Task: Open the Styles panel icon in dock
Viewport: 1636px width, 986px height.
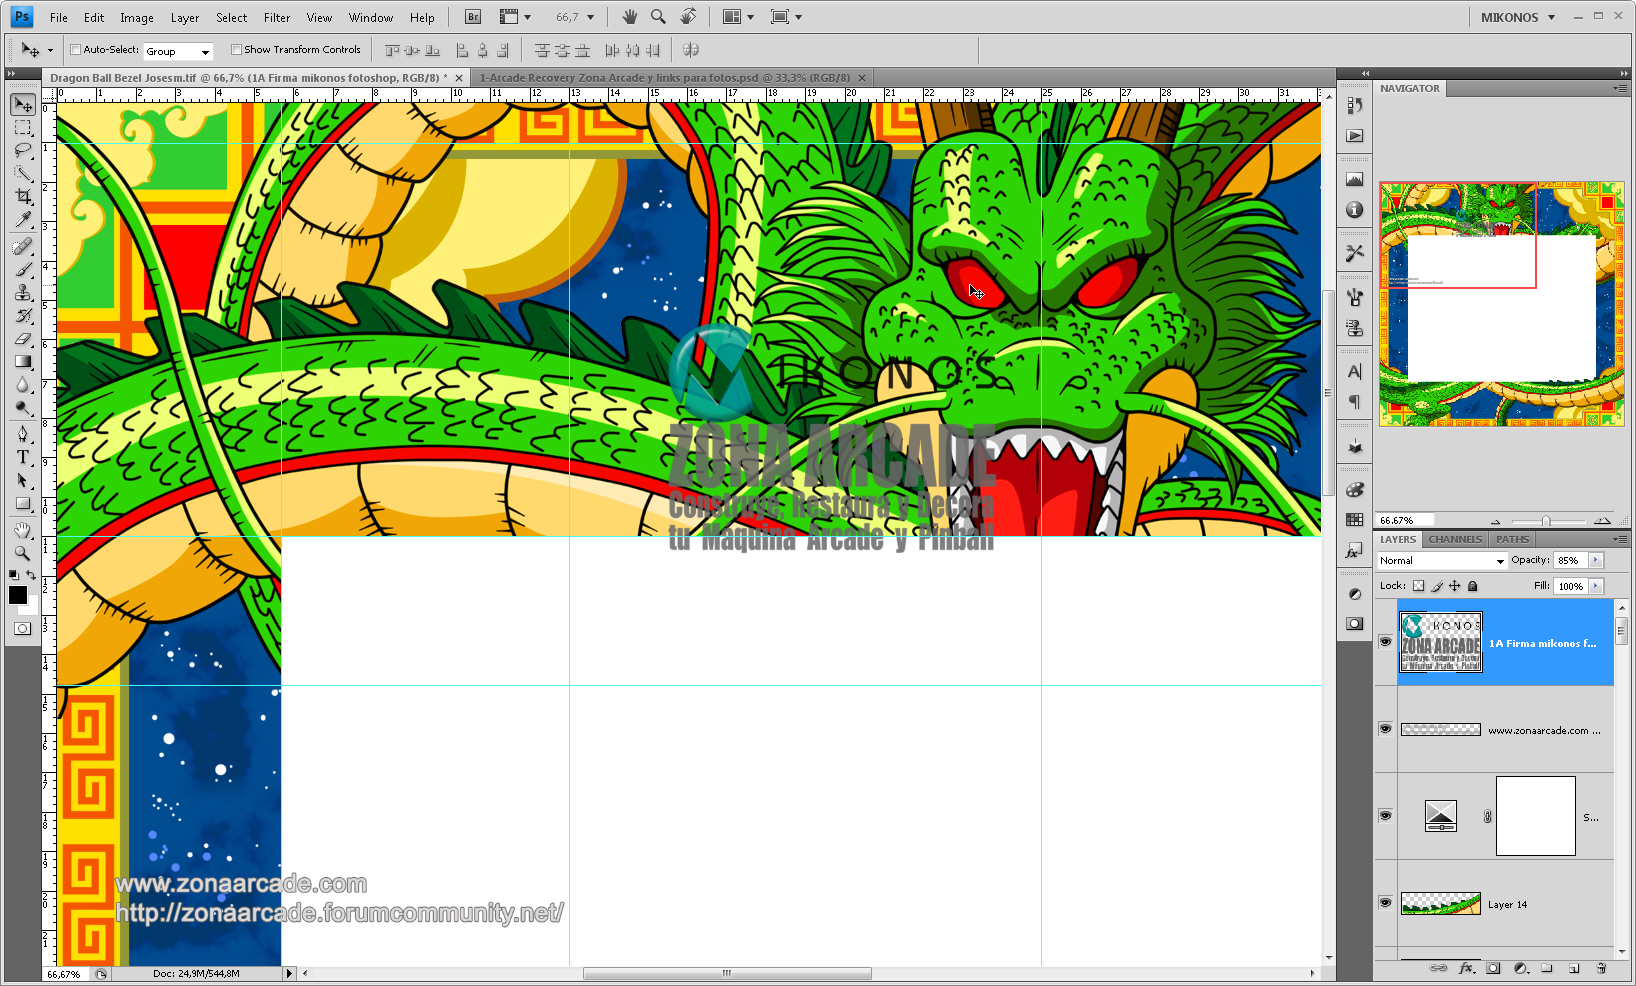Action: (x=1355, y=550)
